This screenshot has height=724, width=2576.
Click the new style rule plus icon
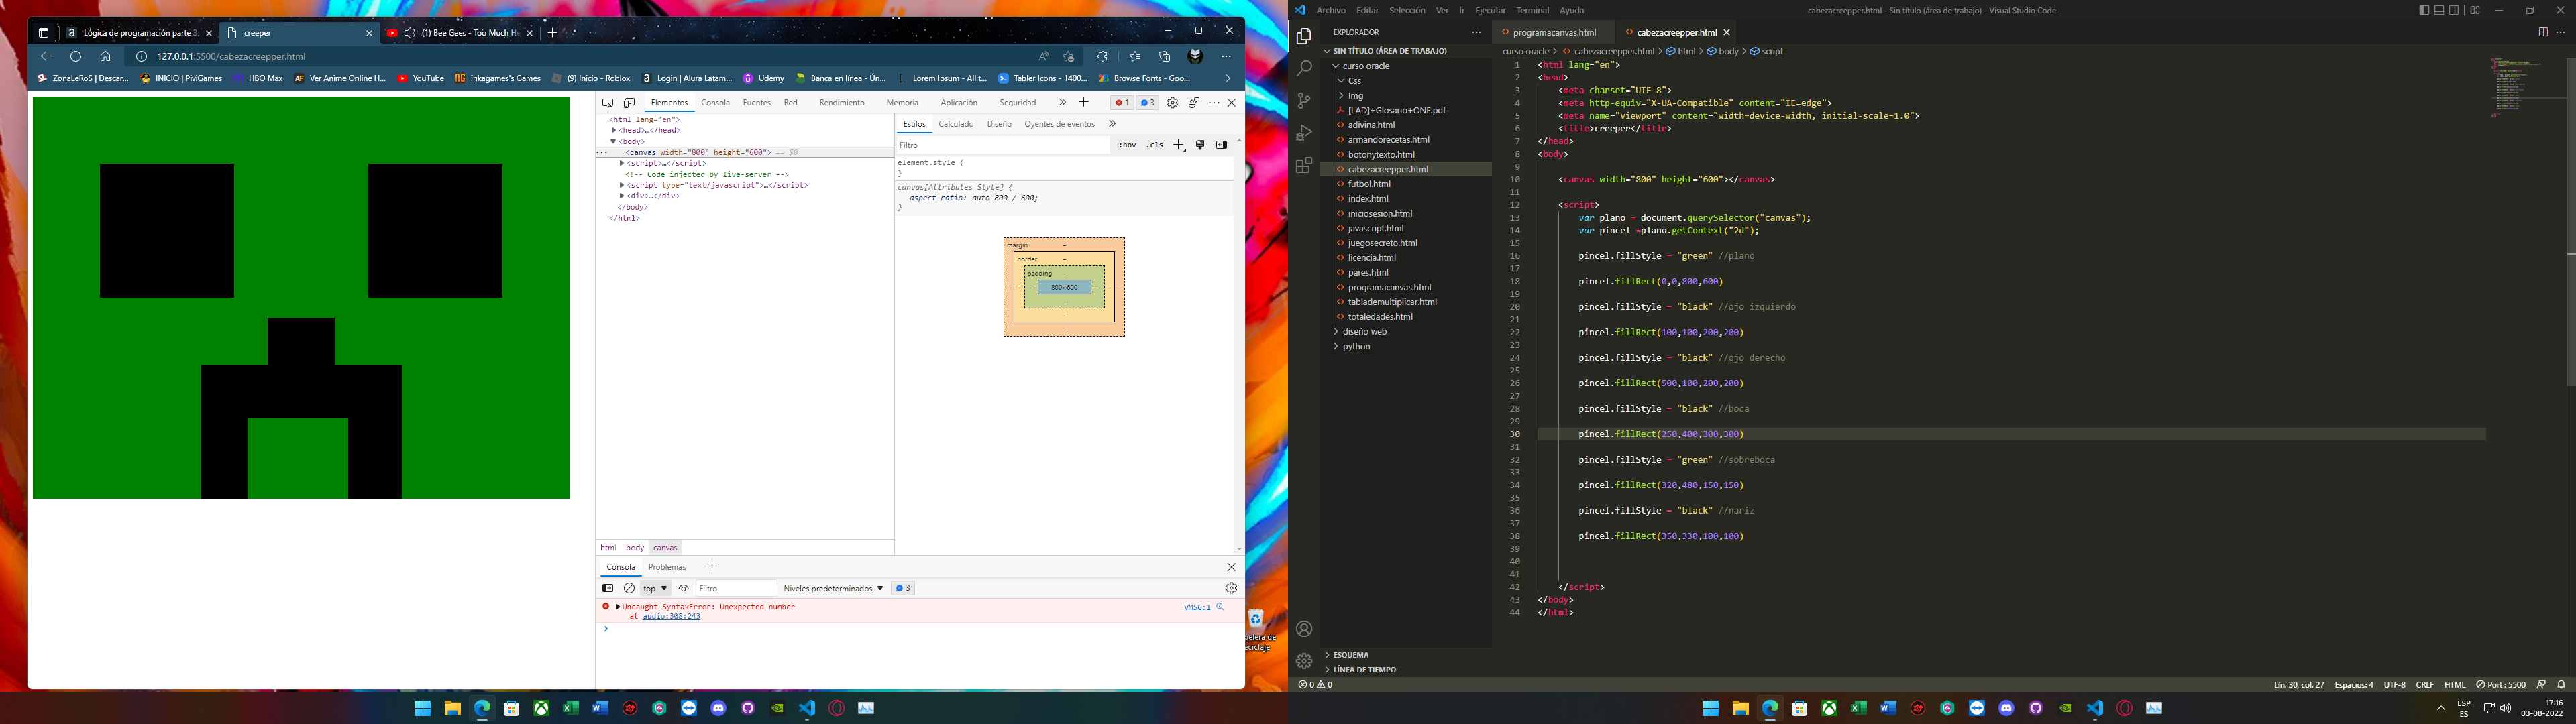pos(1179,145)
